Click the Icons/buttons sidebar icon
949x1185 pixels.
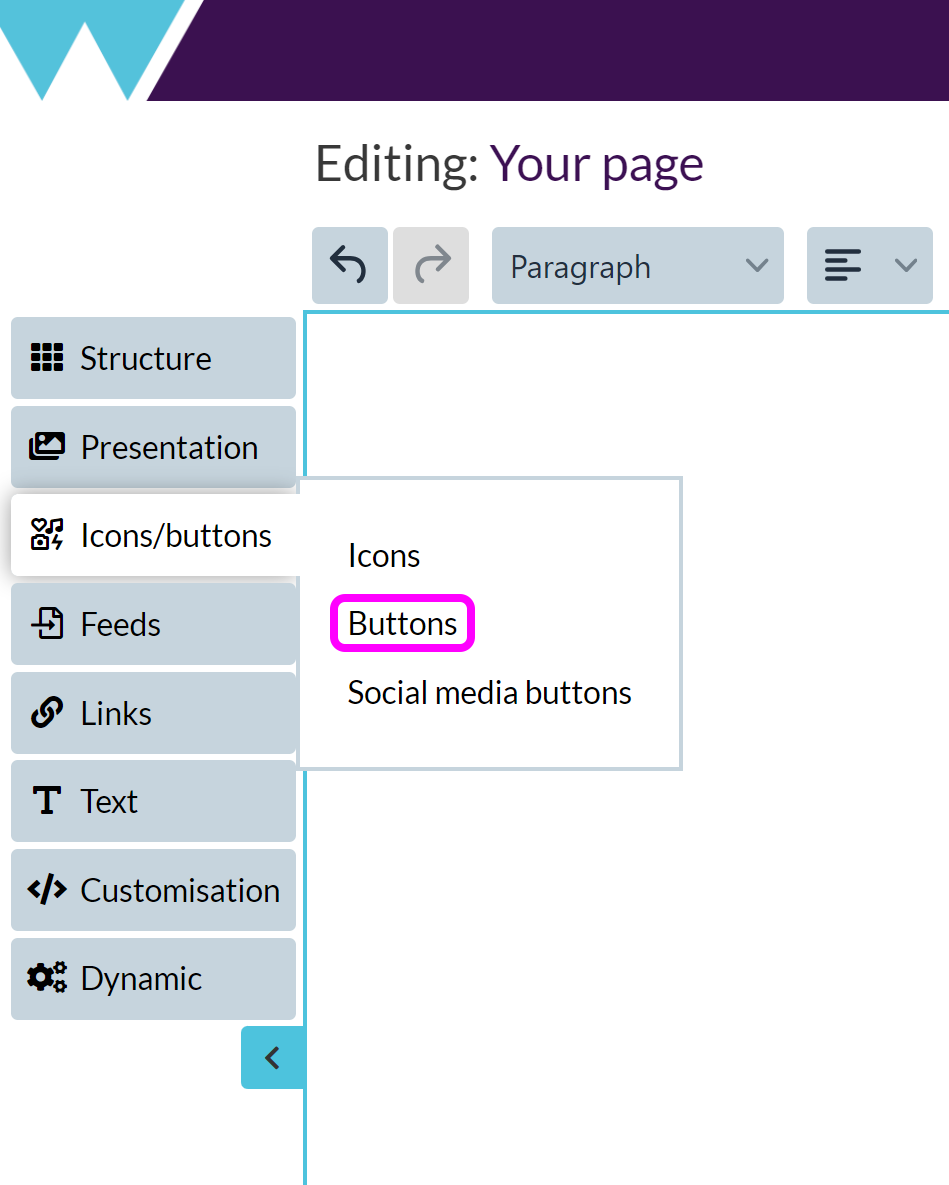click(46, 536)
